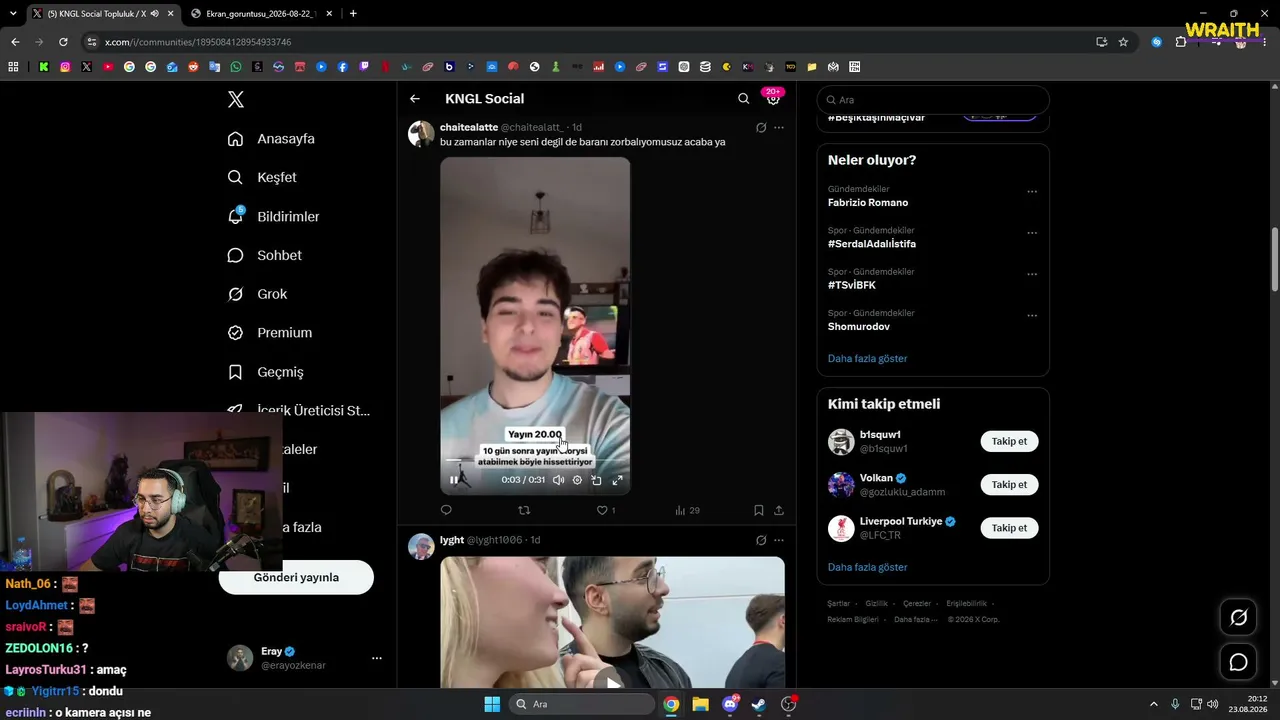View analytics showing 29 views

687,510
